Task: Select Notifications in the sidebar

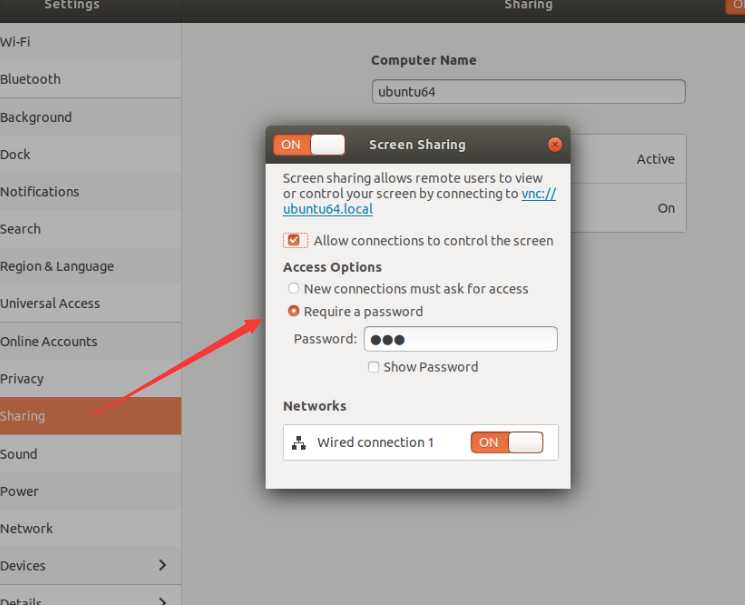Action: [90, 192]
